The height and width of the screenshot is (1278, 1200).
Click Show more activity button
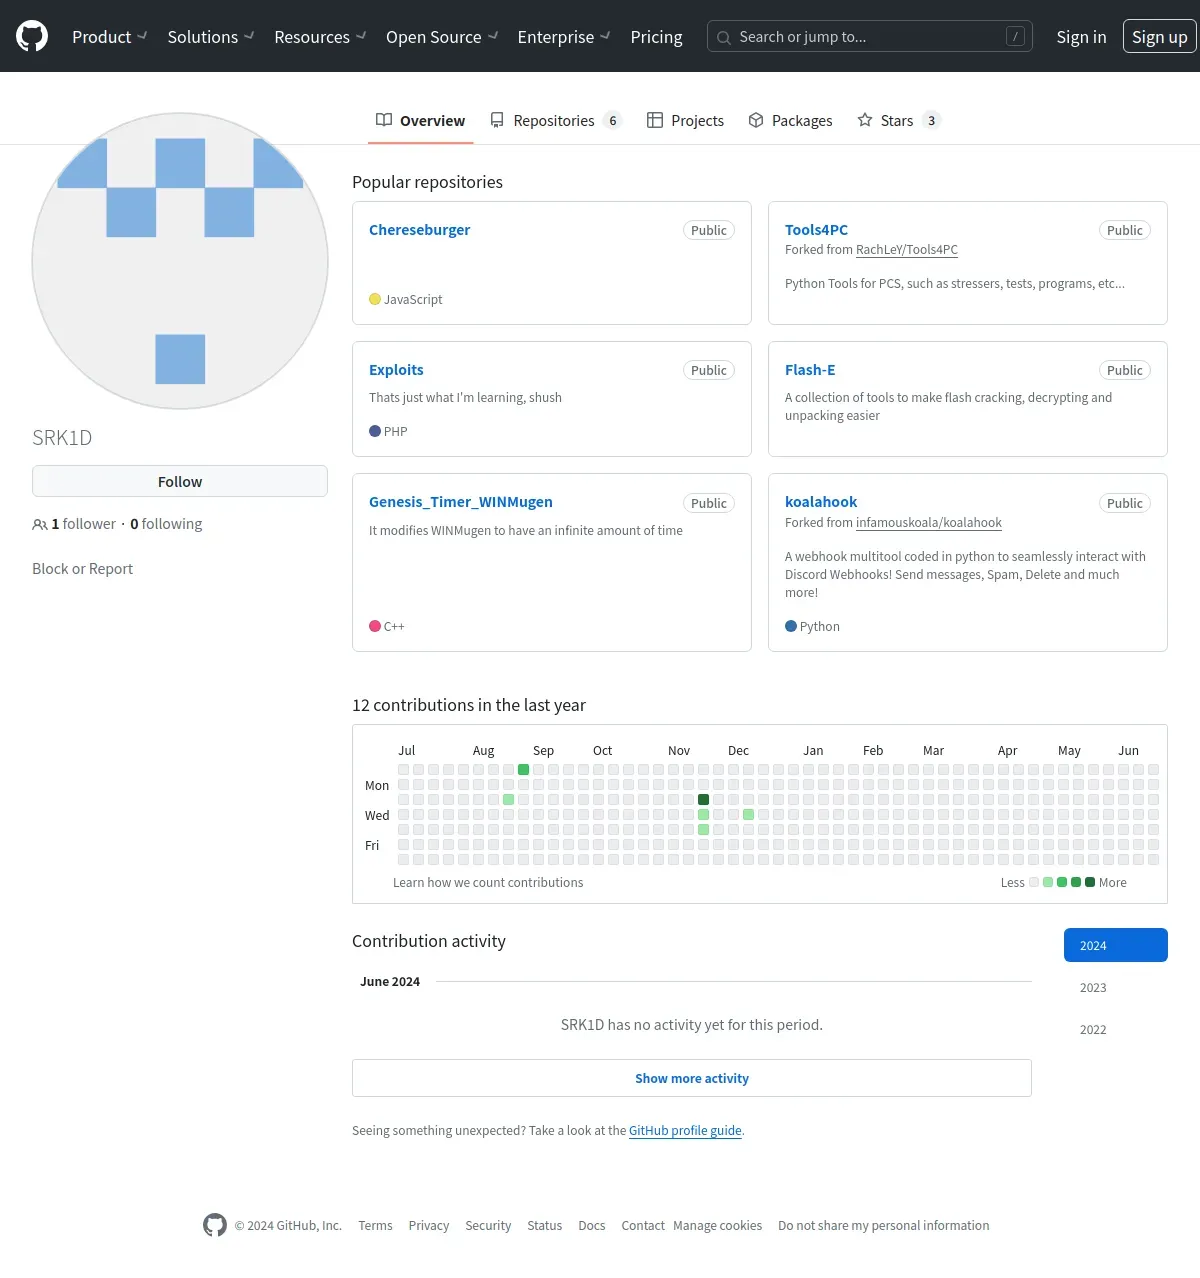pyautogui.click(x=692, y=1078)
